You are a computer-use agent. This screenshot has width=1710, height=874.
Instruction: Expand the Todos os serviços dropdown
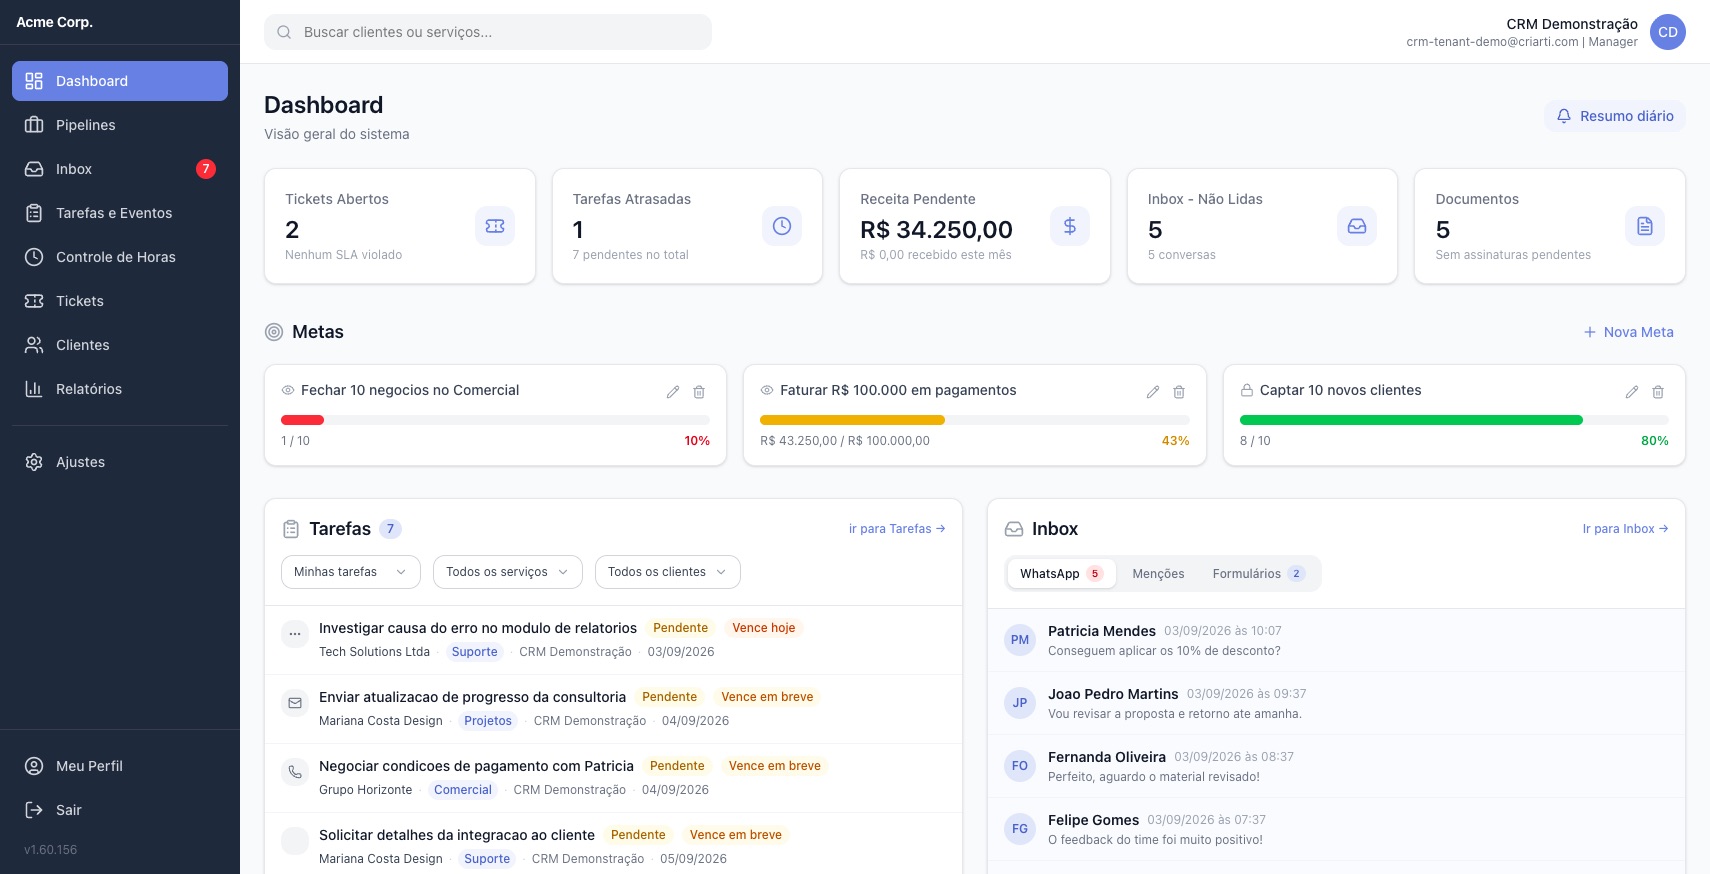tap(508, 572)
